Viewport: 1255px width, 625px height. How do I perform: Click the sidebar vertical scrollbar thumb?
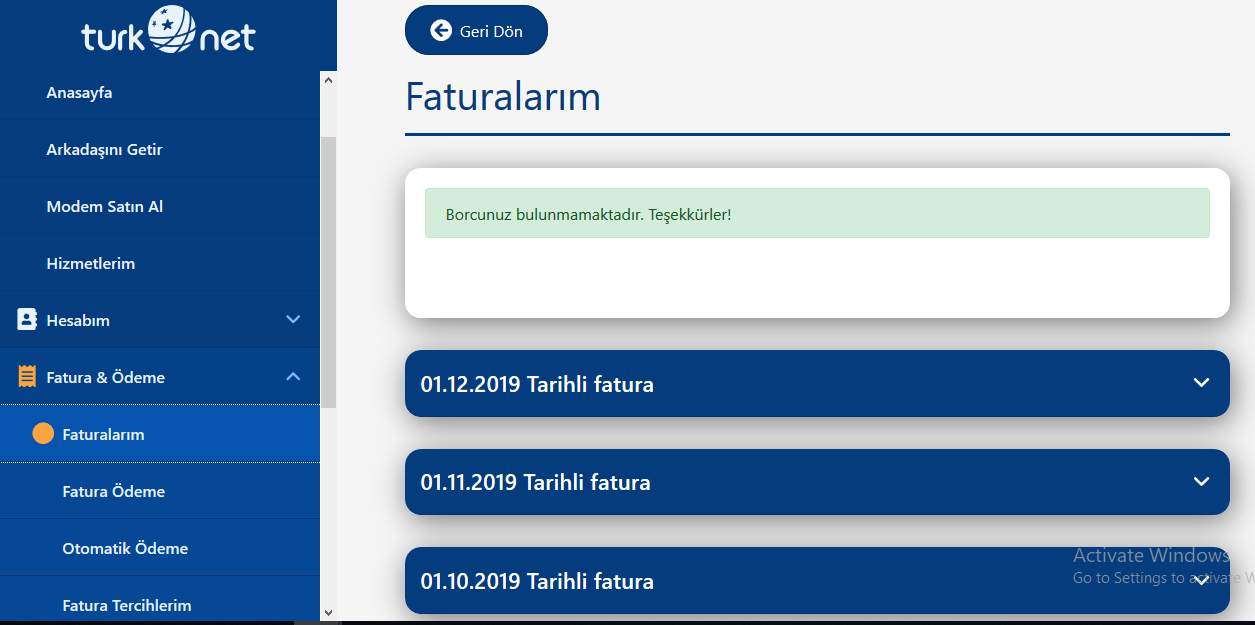coord(328,272)
